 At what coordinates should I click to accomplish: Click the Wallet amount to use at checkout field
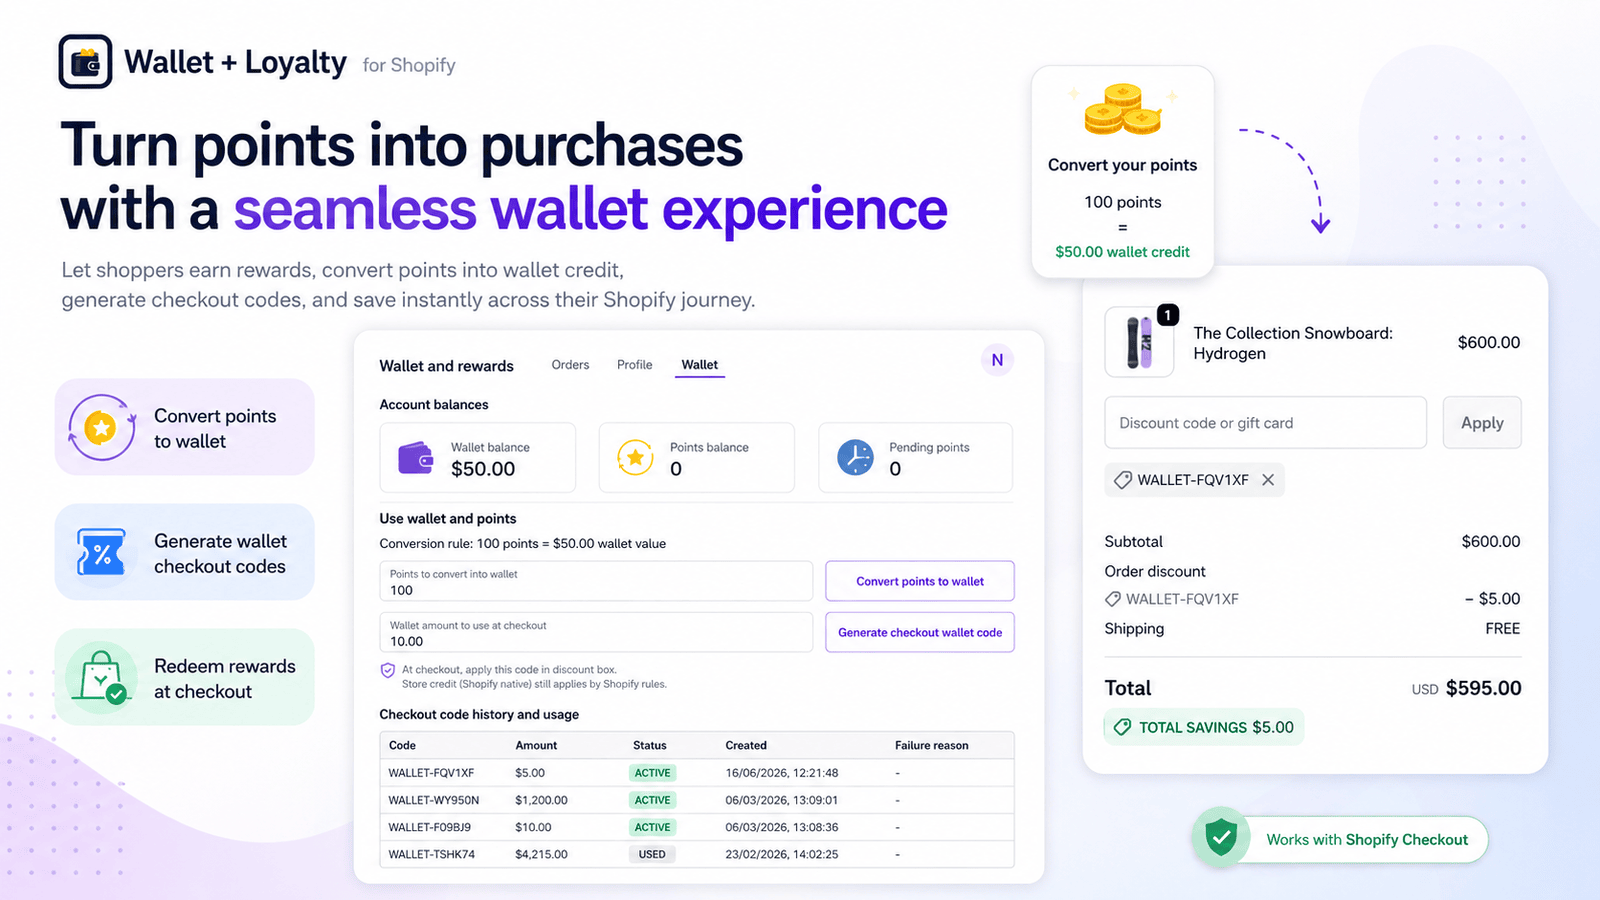(x=596, y=632)
